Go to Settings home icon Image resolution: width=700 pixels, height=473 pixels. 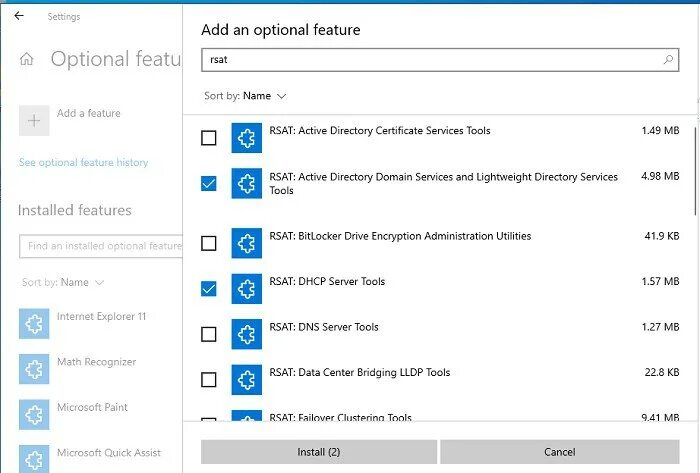pyautogui.click(x=27, y=59)
